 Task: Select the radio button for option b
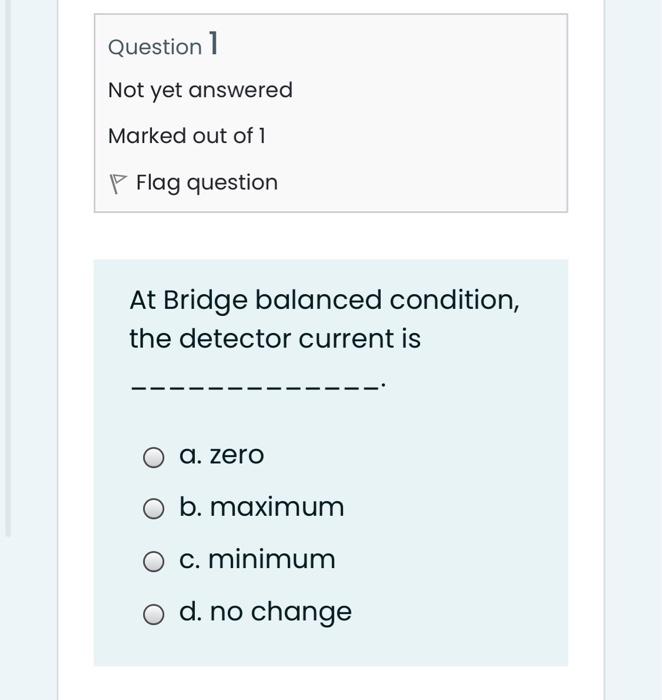point(153,510)
